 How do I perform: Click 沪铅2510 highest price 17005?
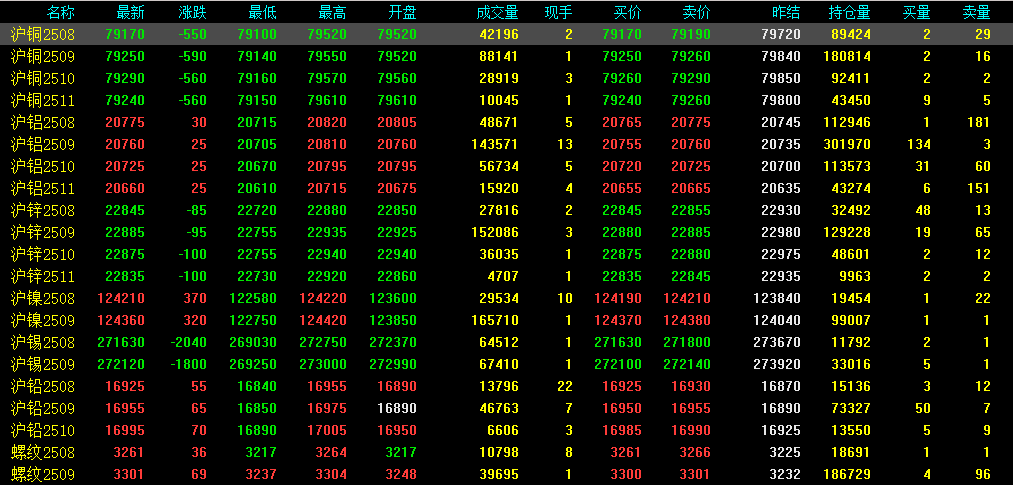pos(327,430)
